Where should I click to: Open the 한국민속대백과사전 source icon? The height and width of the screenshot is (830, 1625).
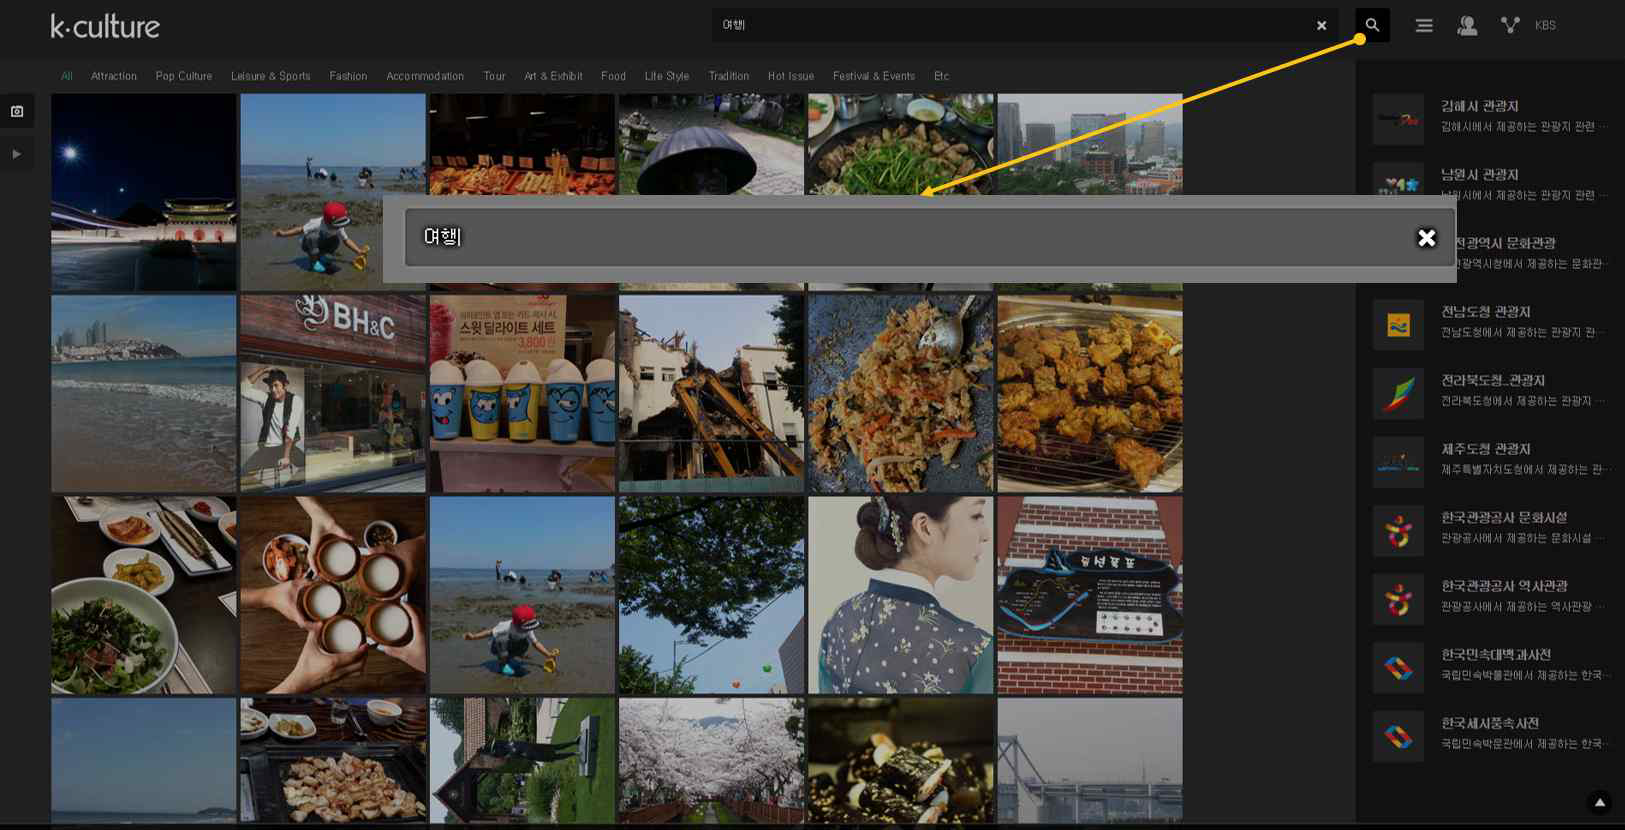[x=1398, y=668]
